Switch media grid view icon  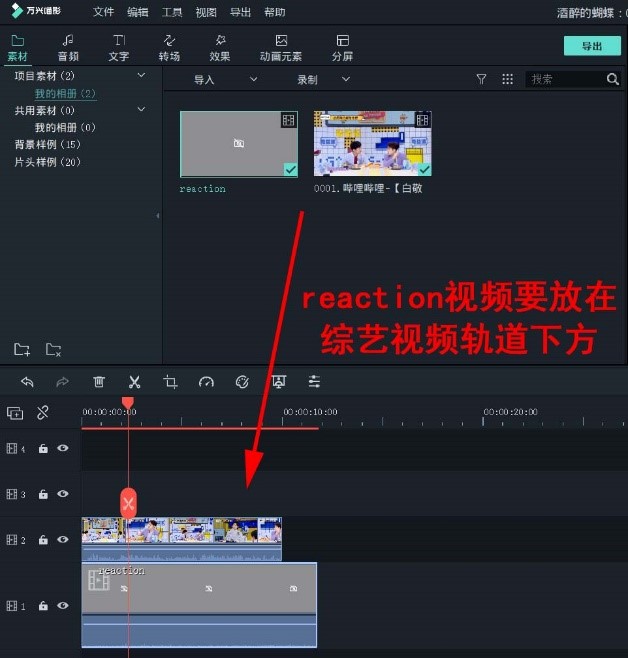508,79
